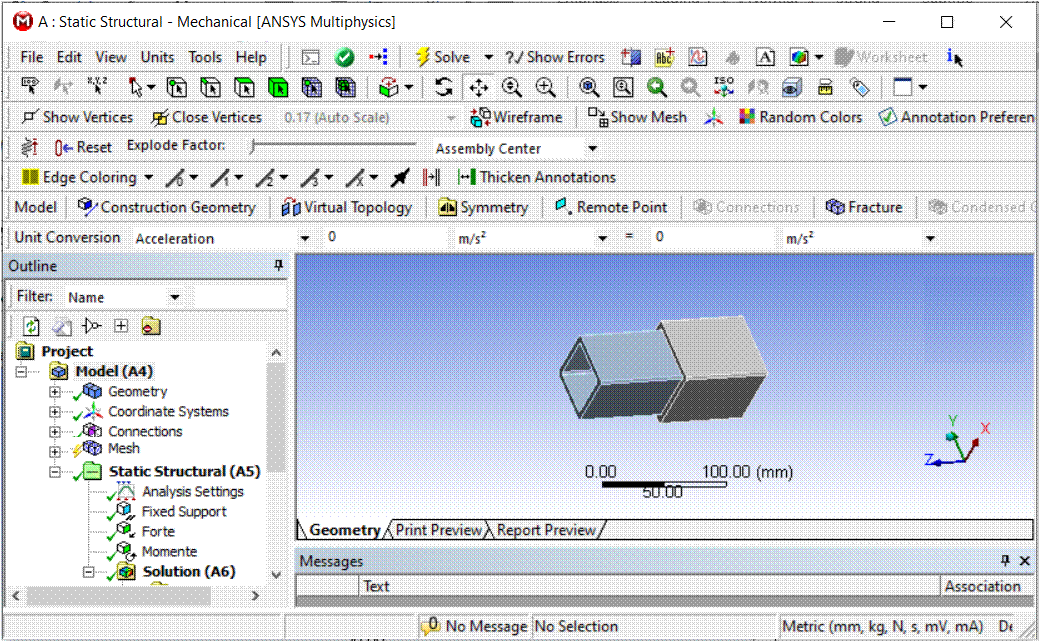Click the Remote Point button

[611, 207]
